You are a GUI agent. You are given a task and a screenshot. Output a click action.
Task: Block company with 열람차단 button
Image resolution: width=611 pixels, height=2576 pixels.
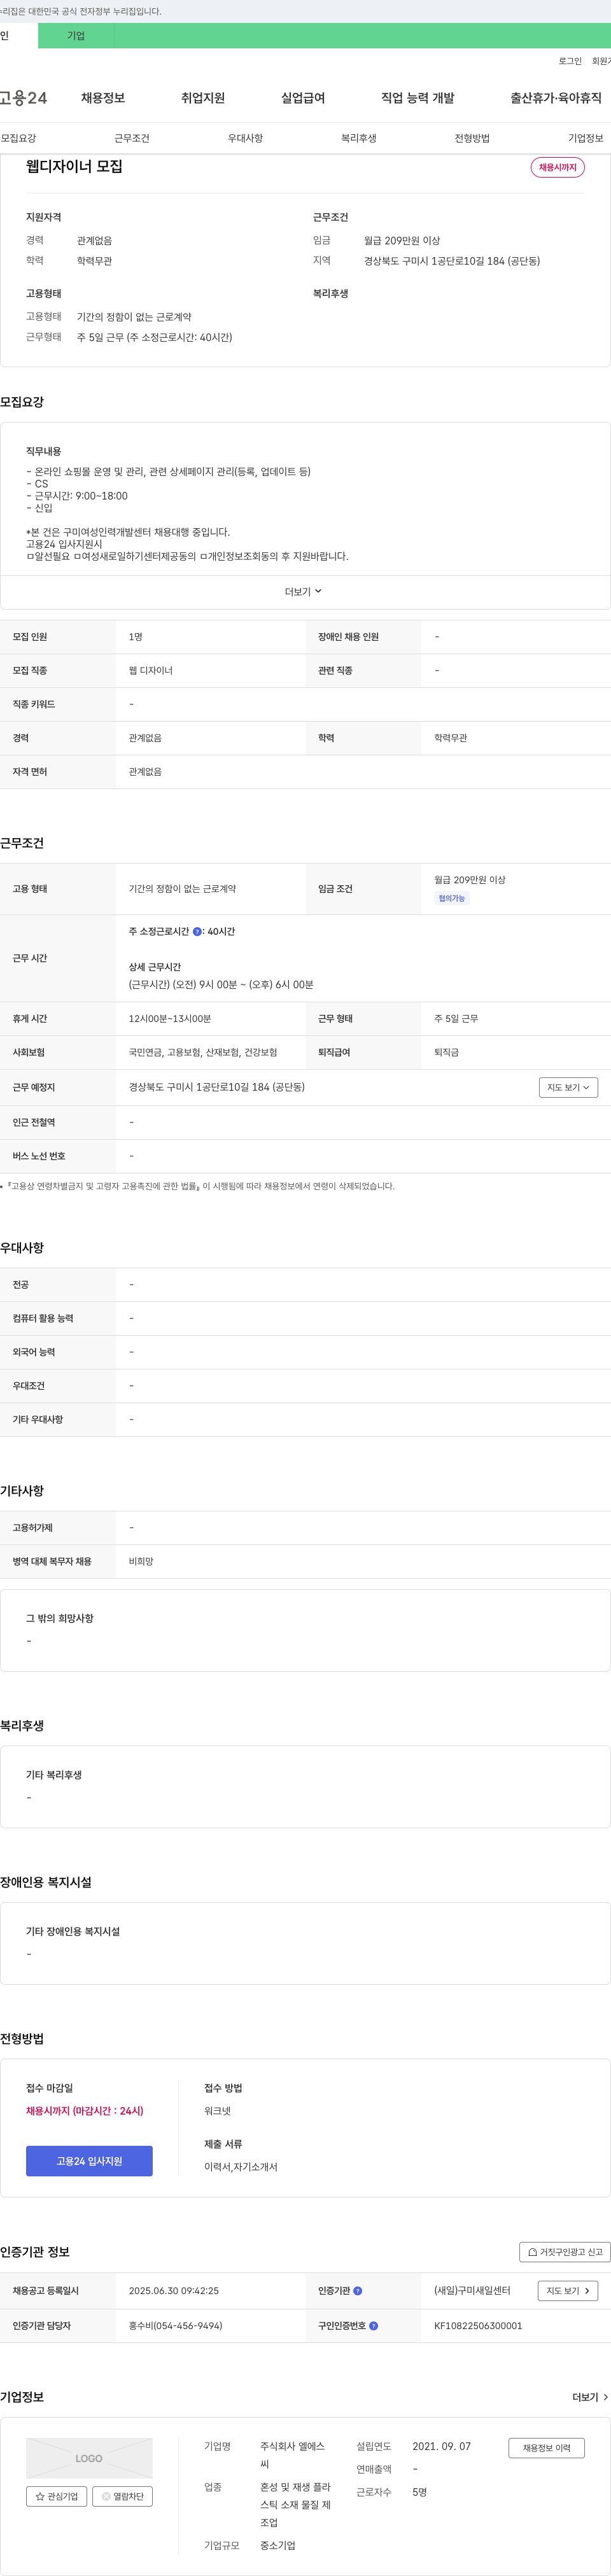tap(122, 2496)
